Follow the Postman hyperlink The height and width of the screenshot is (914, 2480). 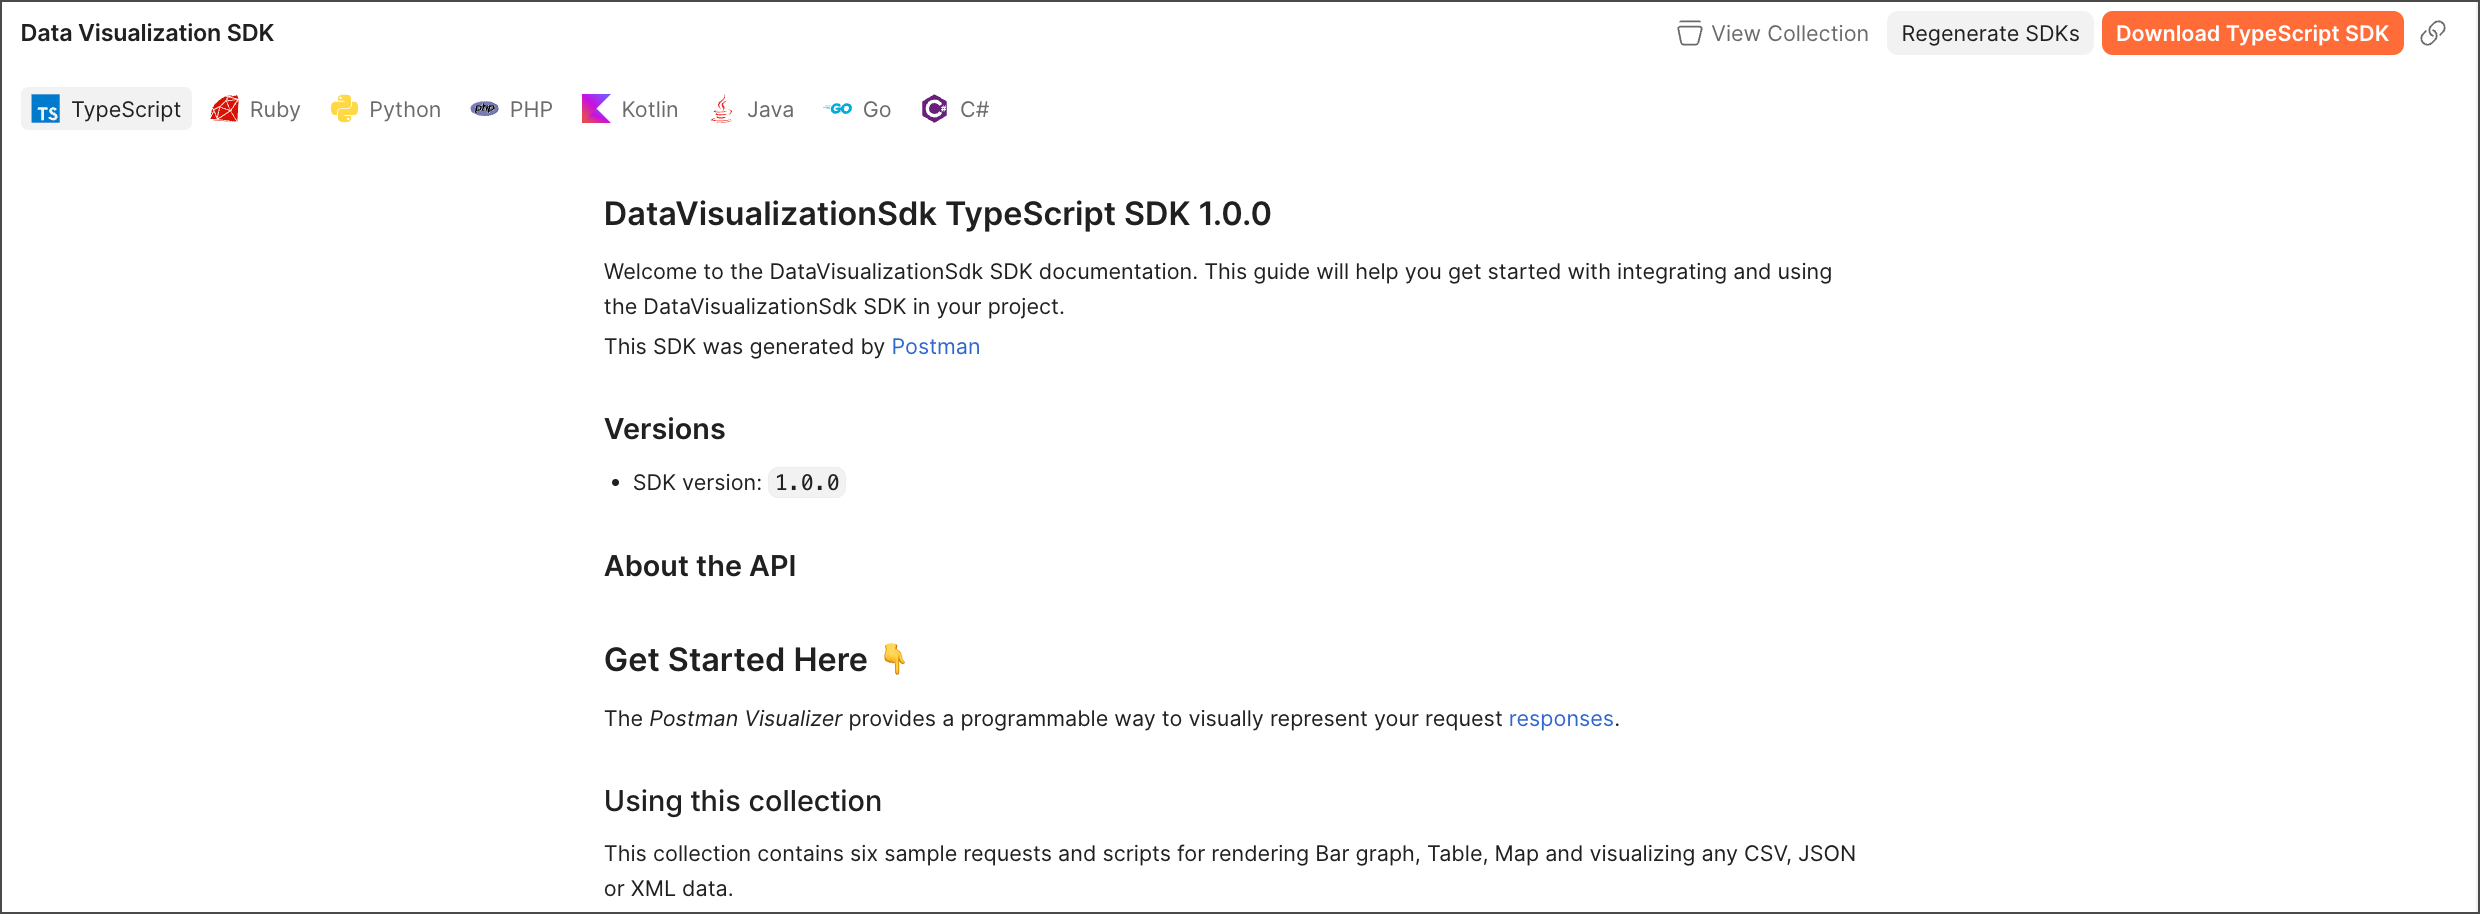[x=935, y=347]
